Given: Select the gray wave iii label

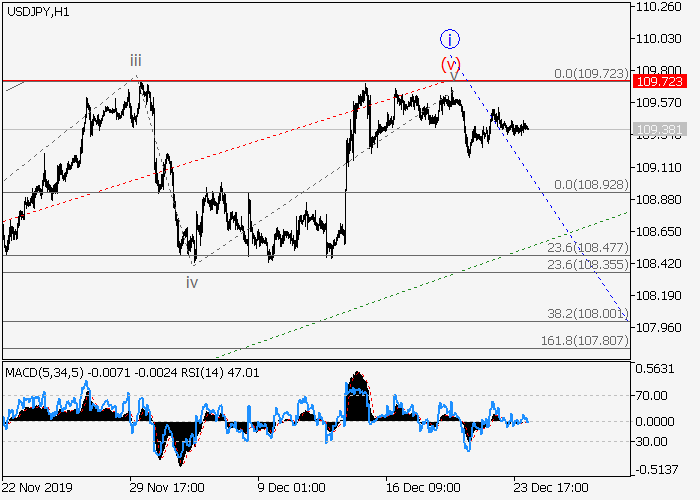Looking at the screenshot, I should coord(135,61).
